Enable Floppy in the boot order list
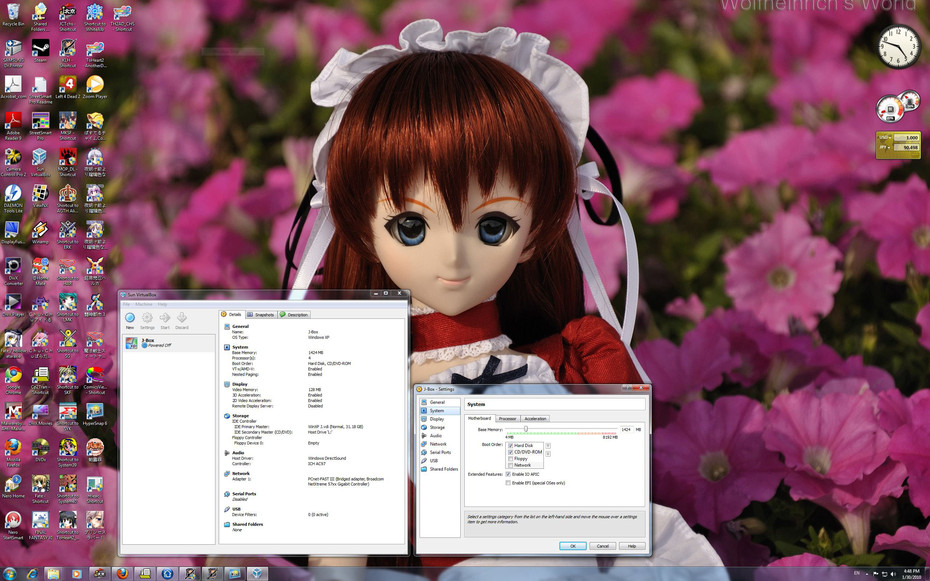This screenshot has height=581, width=930. point(511,459)
